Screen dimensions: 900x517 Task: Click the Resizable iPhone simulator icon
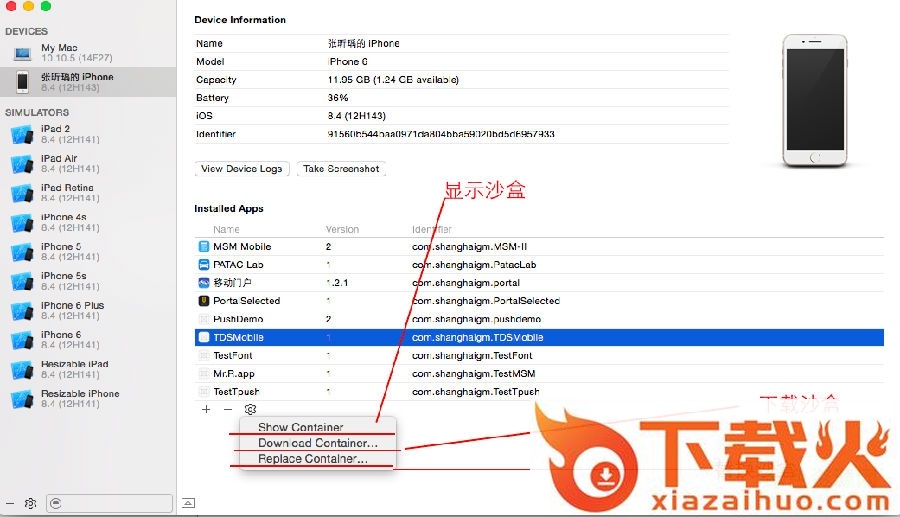[x=22, y=399]
